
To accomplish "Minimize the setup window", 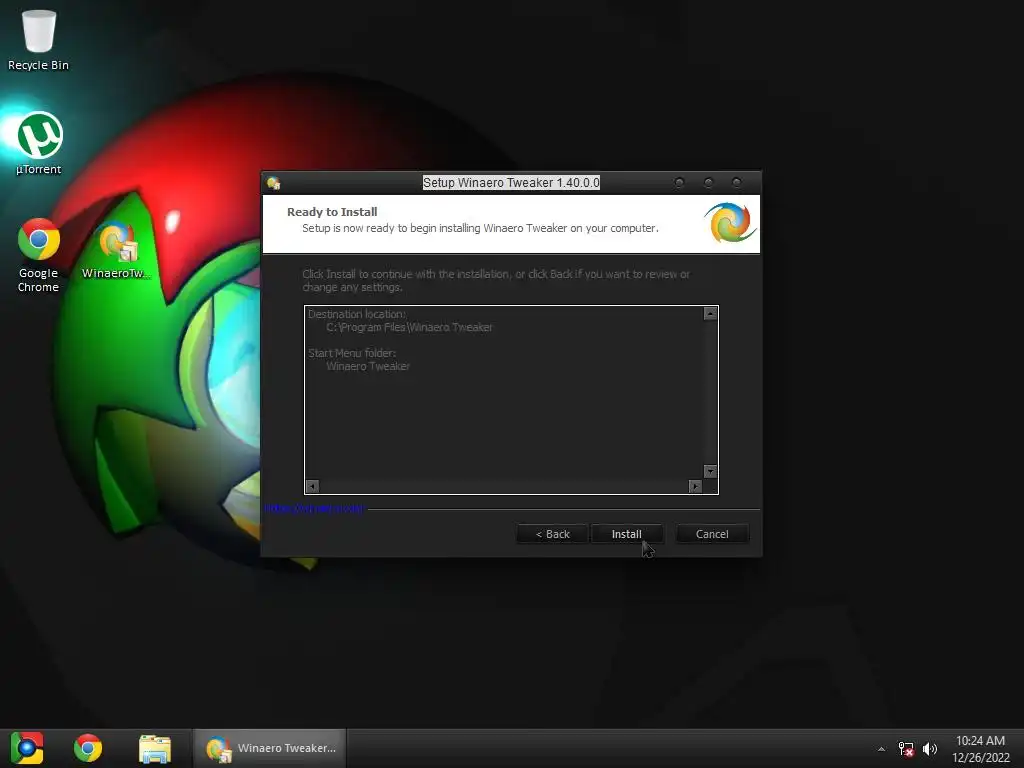I will 679,183.
